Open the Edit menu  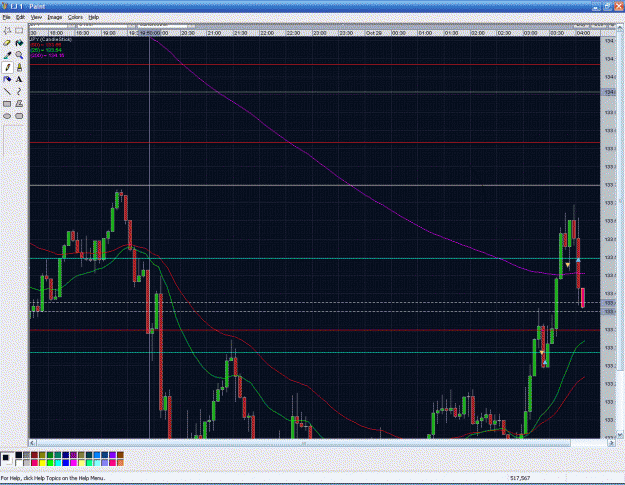pos(20,17)
